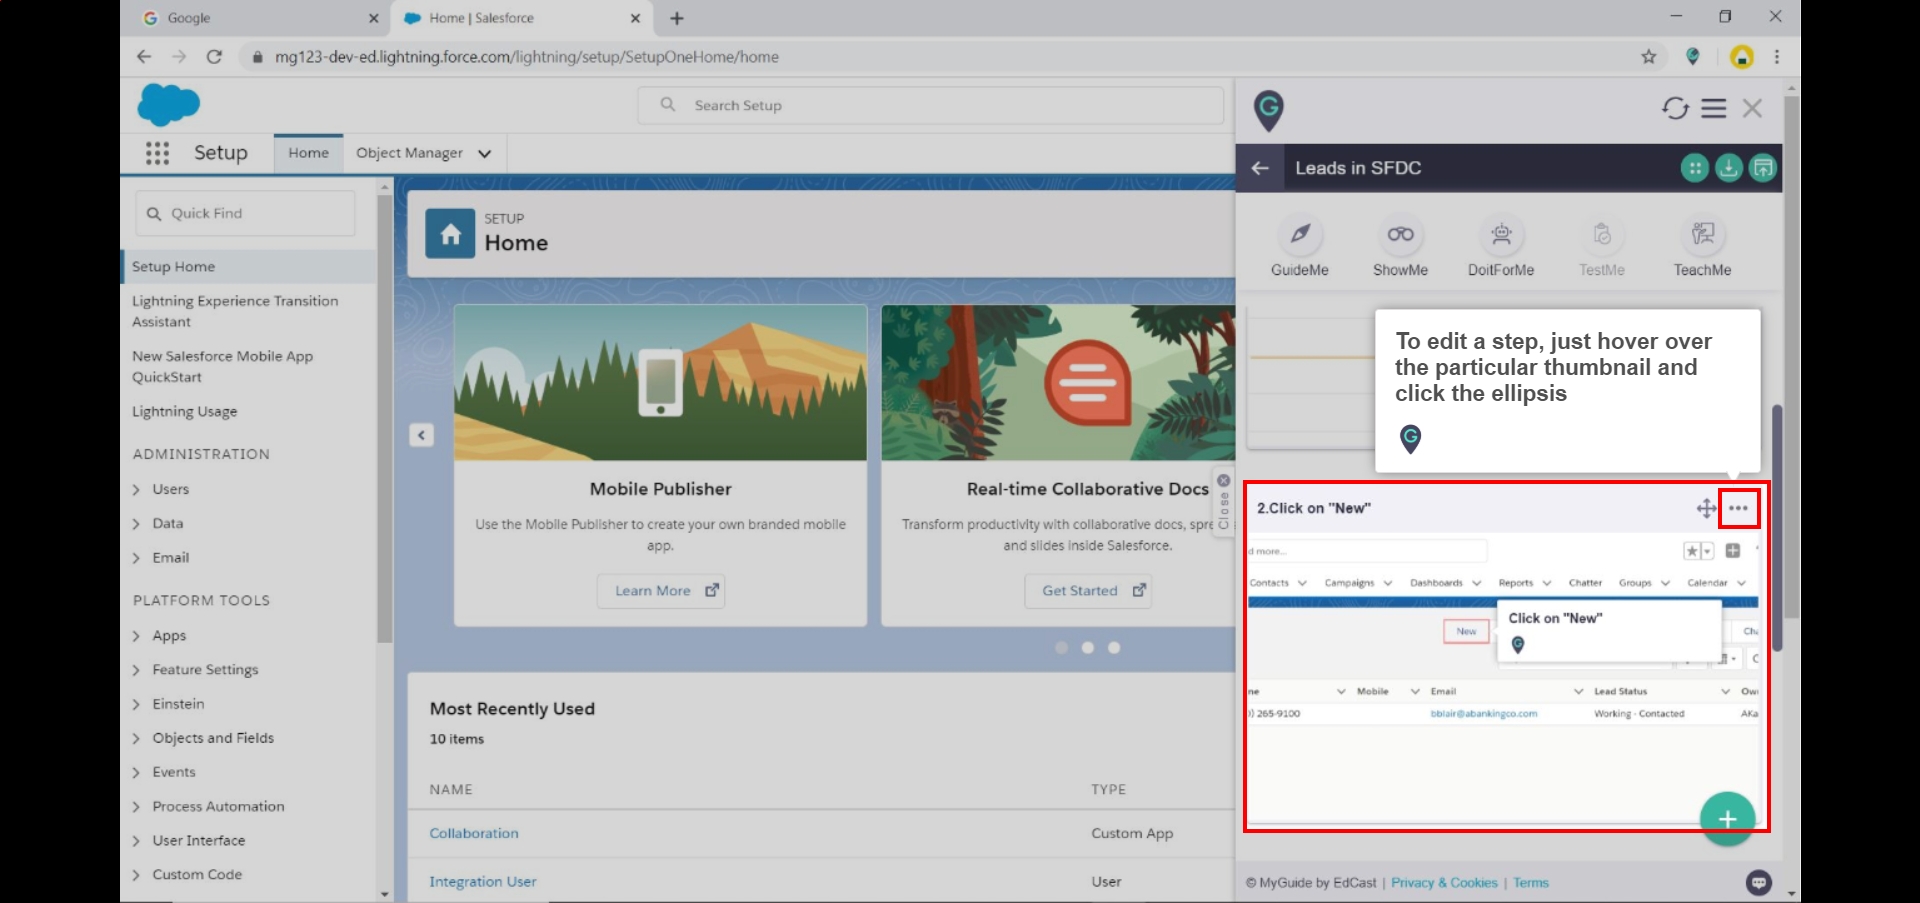Click the MyGuide pin logo in panel header
This screenshot has height=903, width=1920.
tap(1269, 110)
